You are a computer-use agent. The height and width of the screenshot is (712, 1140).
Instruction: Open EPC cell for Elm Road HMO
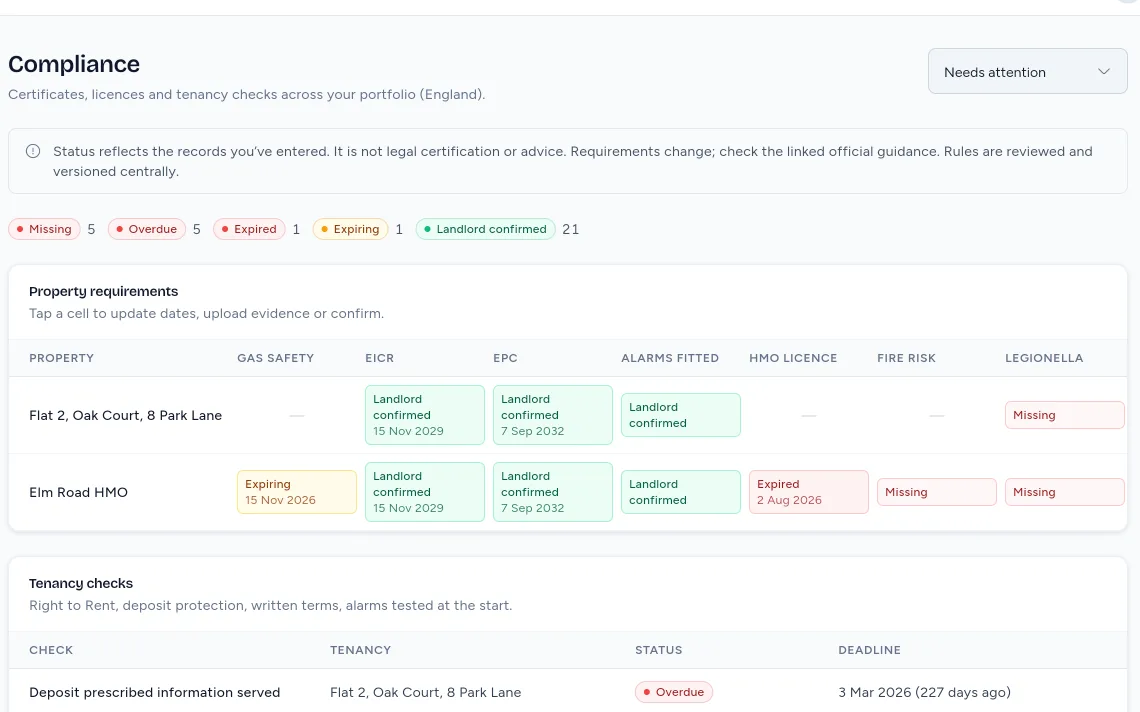tap(553, 492)
